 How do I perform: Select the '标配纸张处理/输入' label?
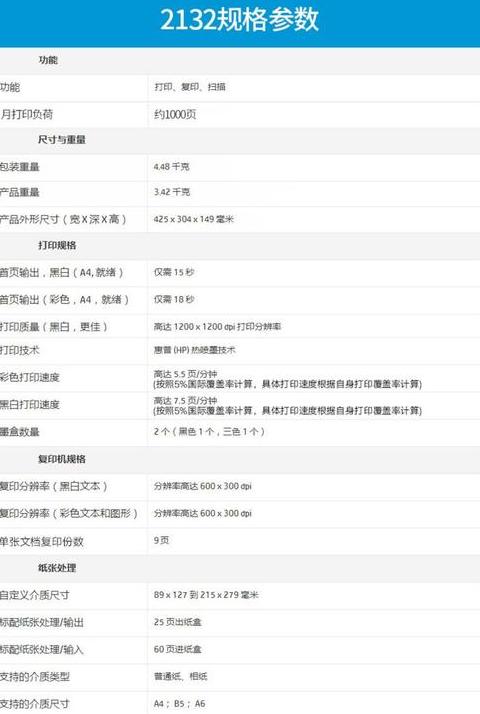[x=42, y=649]
